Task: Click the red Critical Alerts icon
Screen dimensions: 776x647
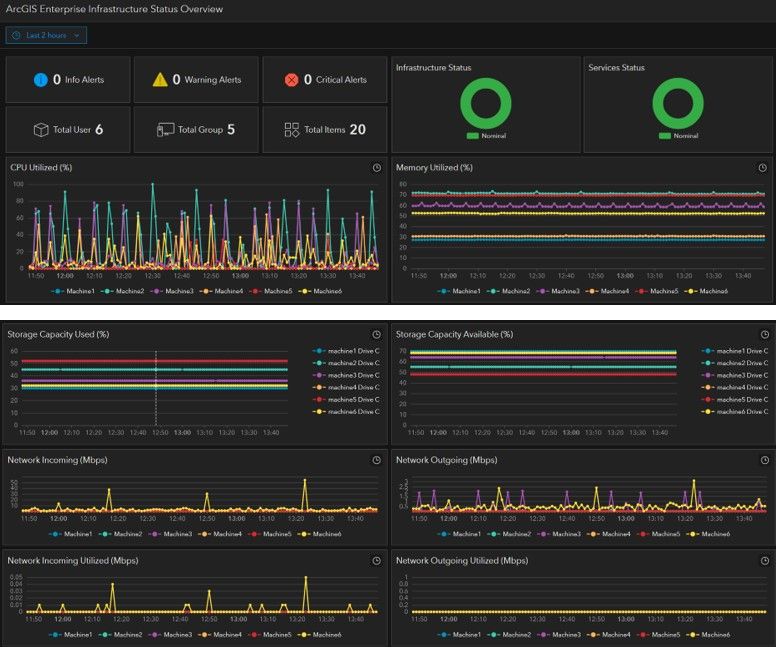Action: pos(291,80)
